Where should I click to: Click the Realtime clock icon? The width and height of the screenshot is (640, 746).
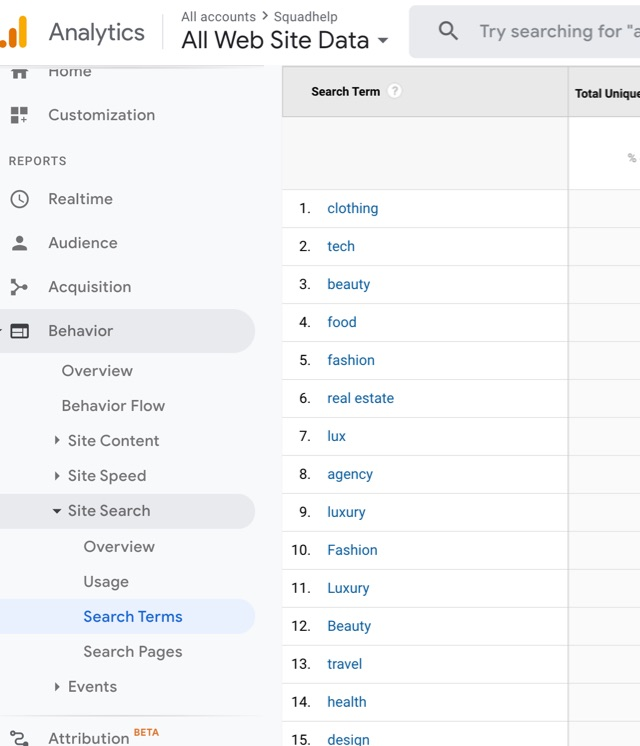19,199
